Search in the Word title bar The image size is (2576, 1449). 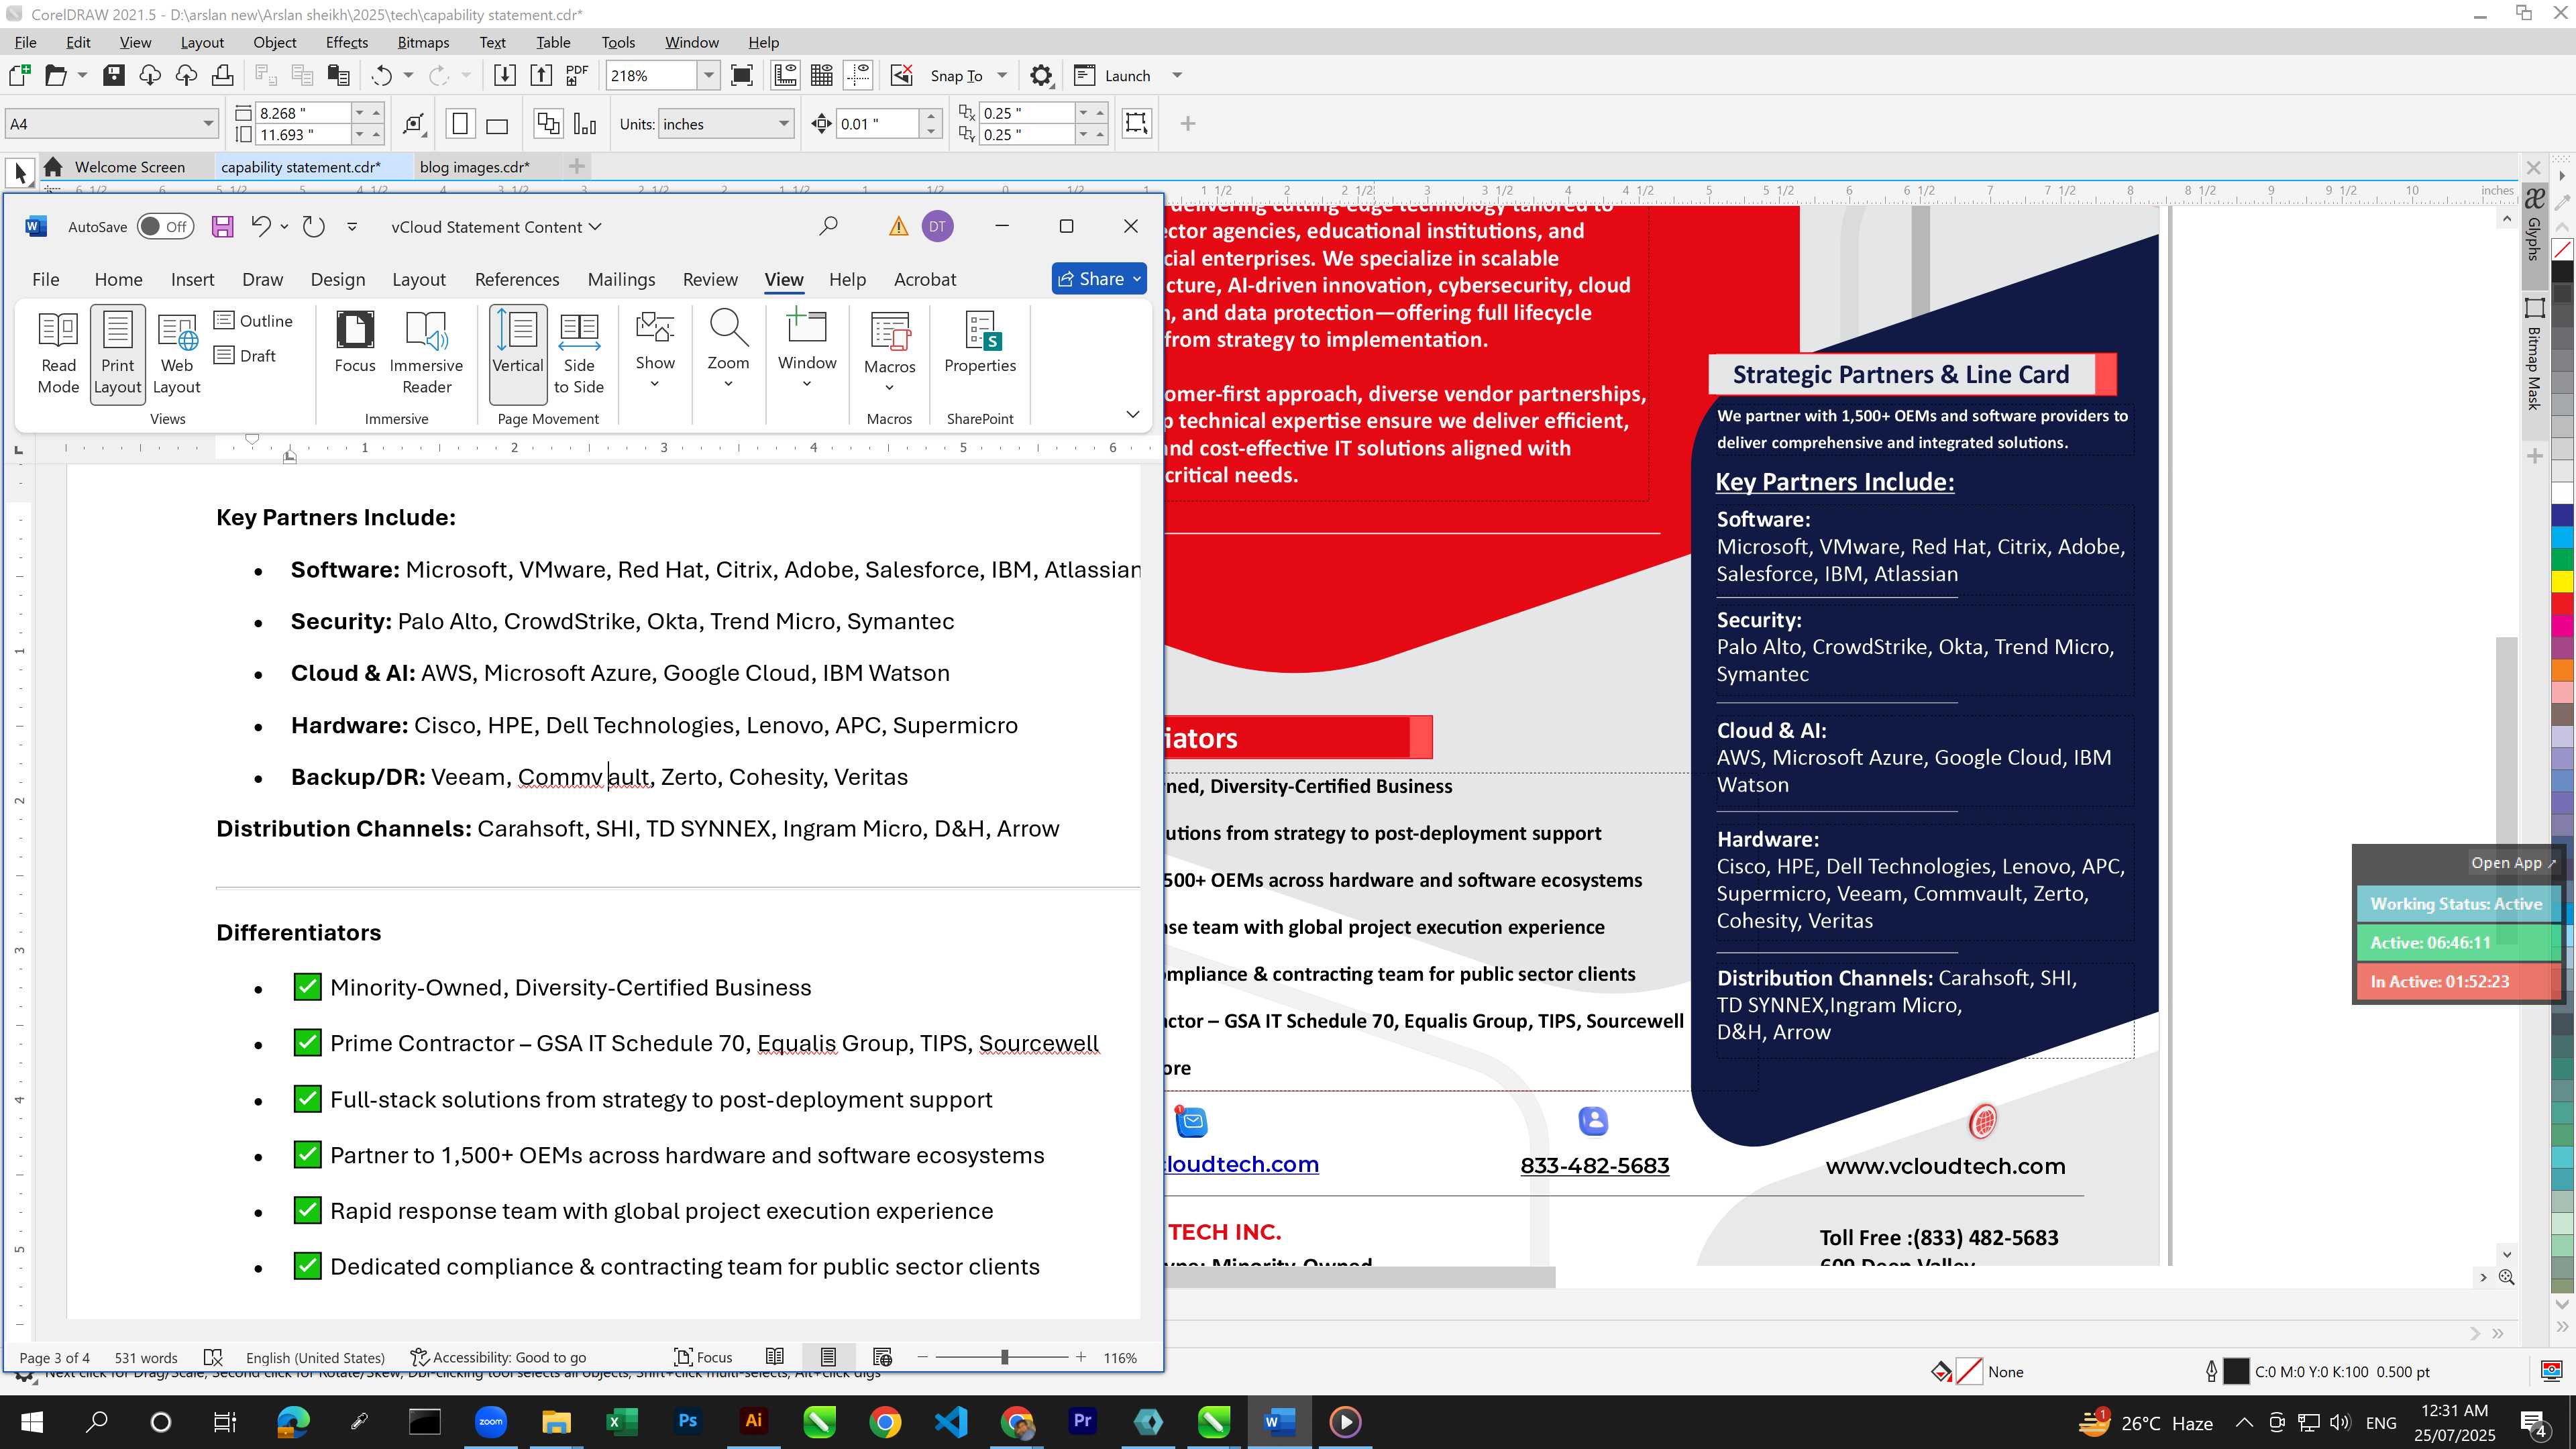coord(828,227)
